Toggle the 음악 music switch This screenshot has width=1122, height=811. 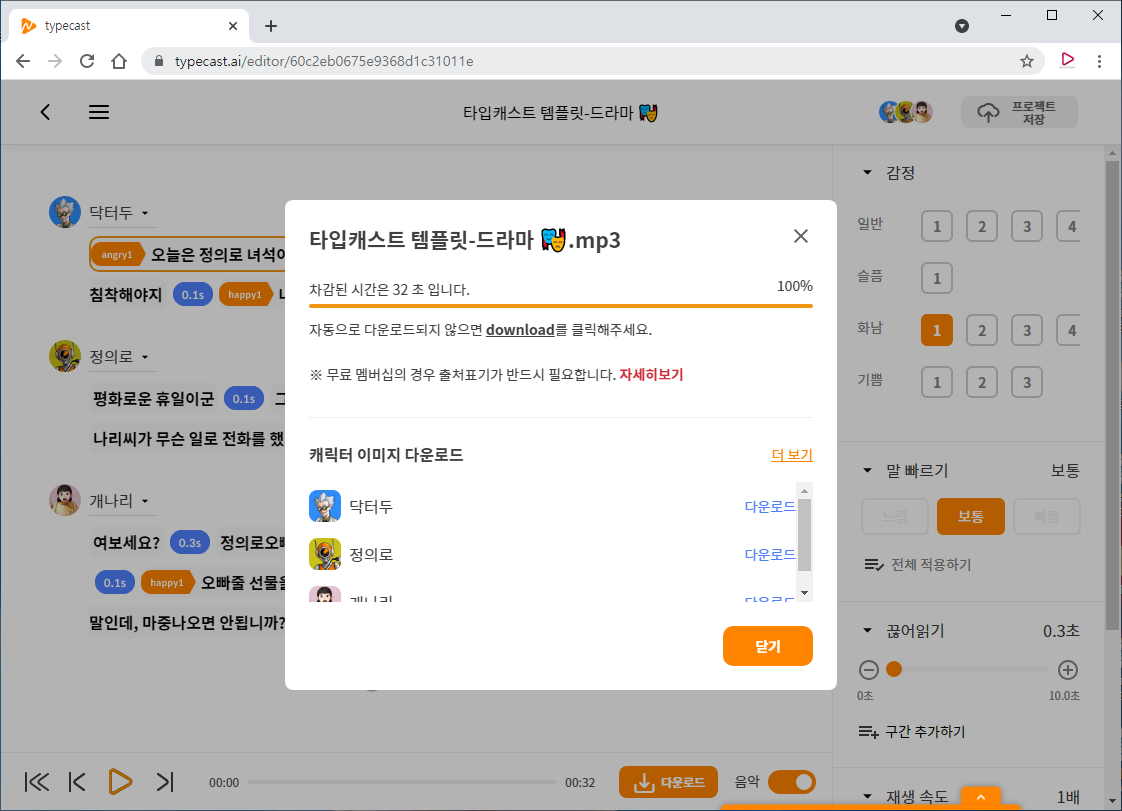point(791,782)
